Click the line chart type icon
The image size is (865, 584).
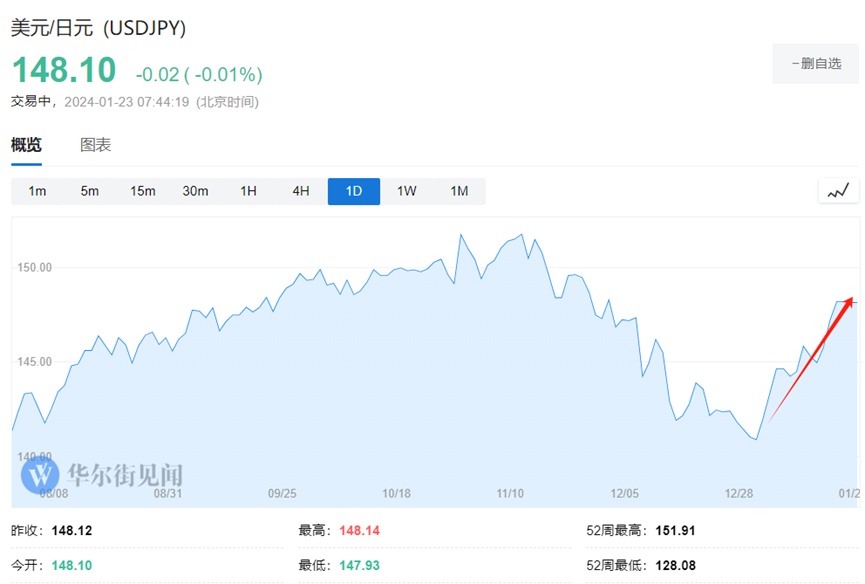(838, 190)
